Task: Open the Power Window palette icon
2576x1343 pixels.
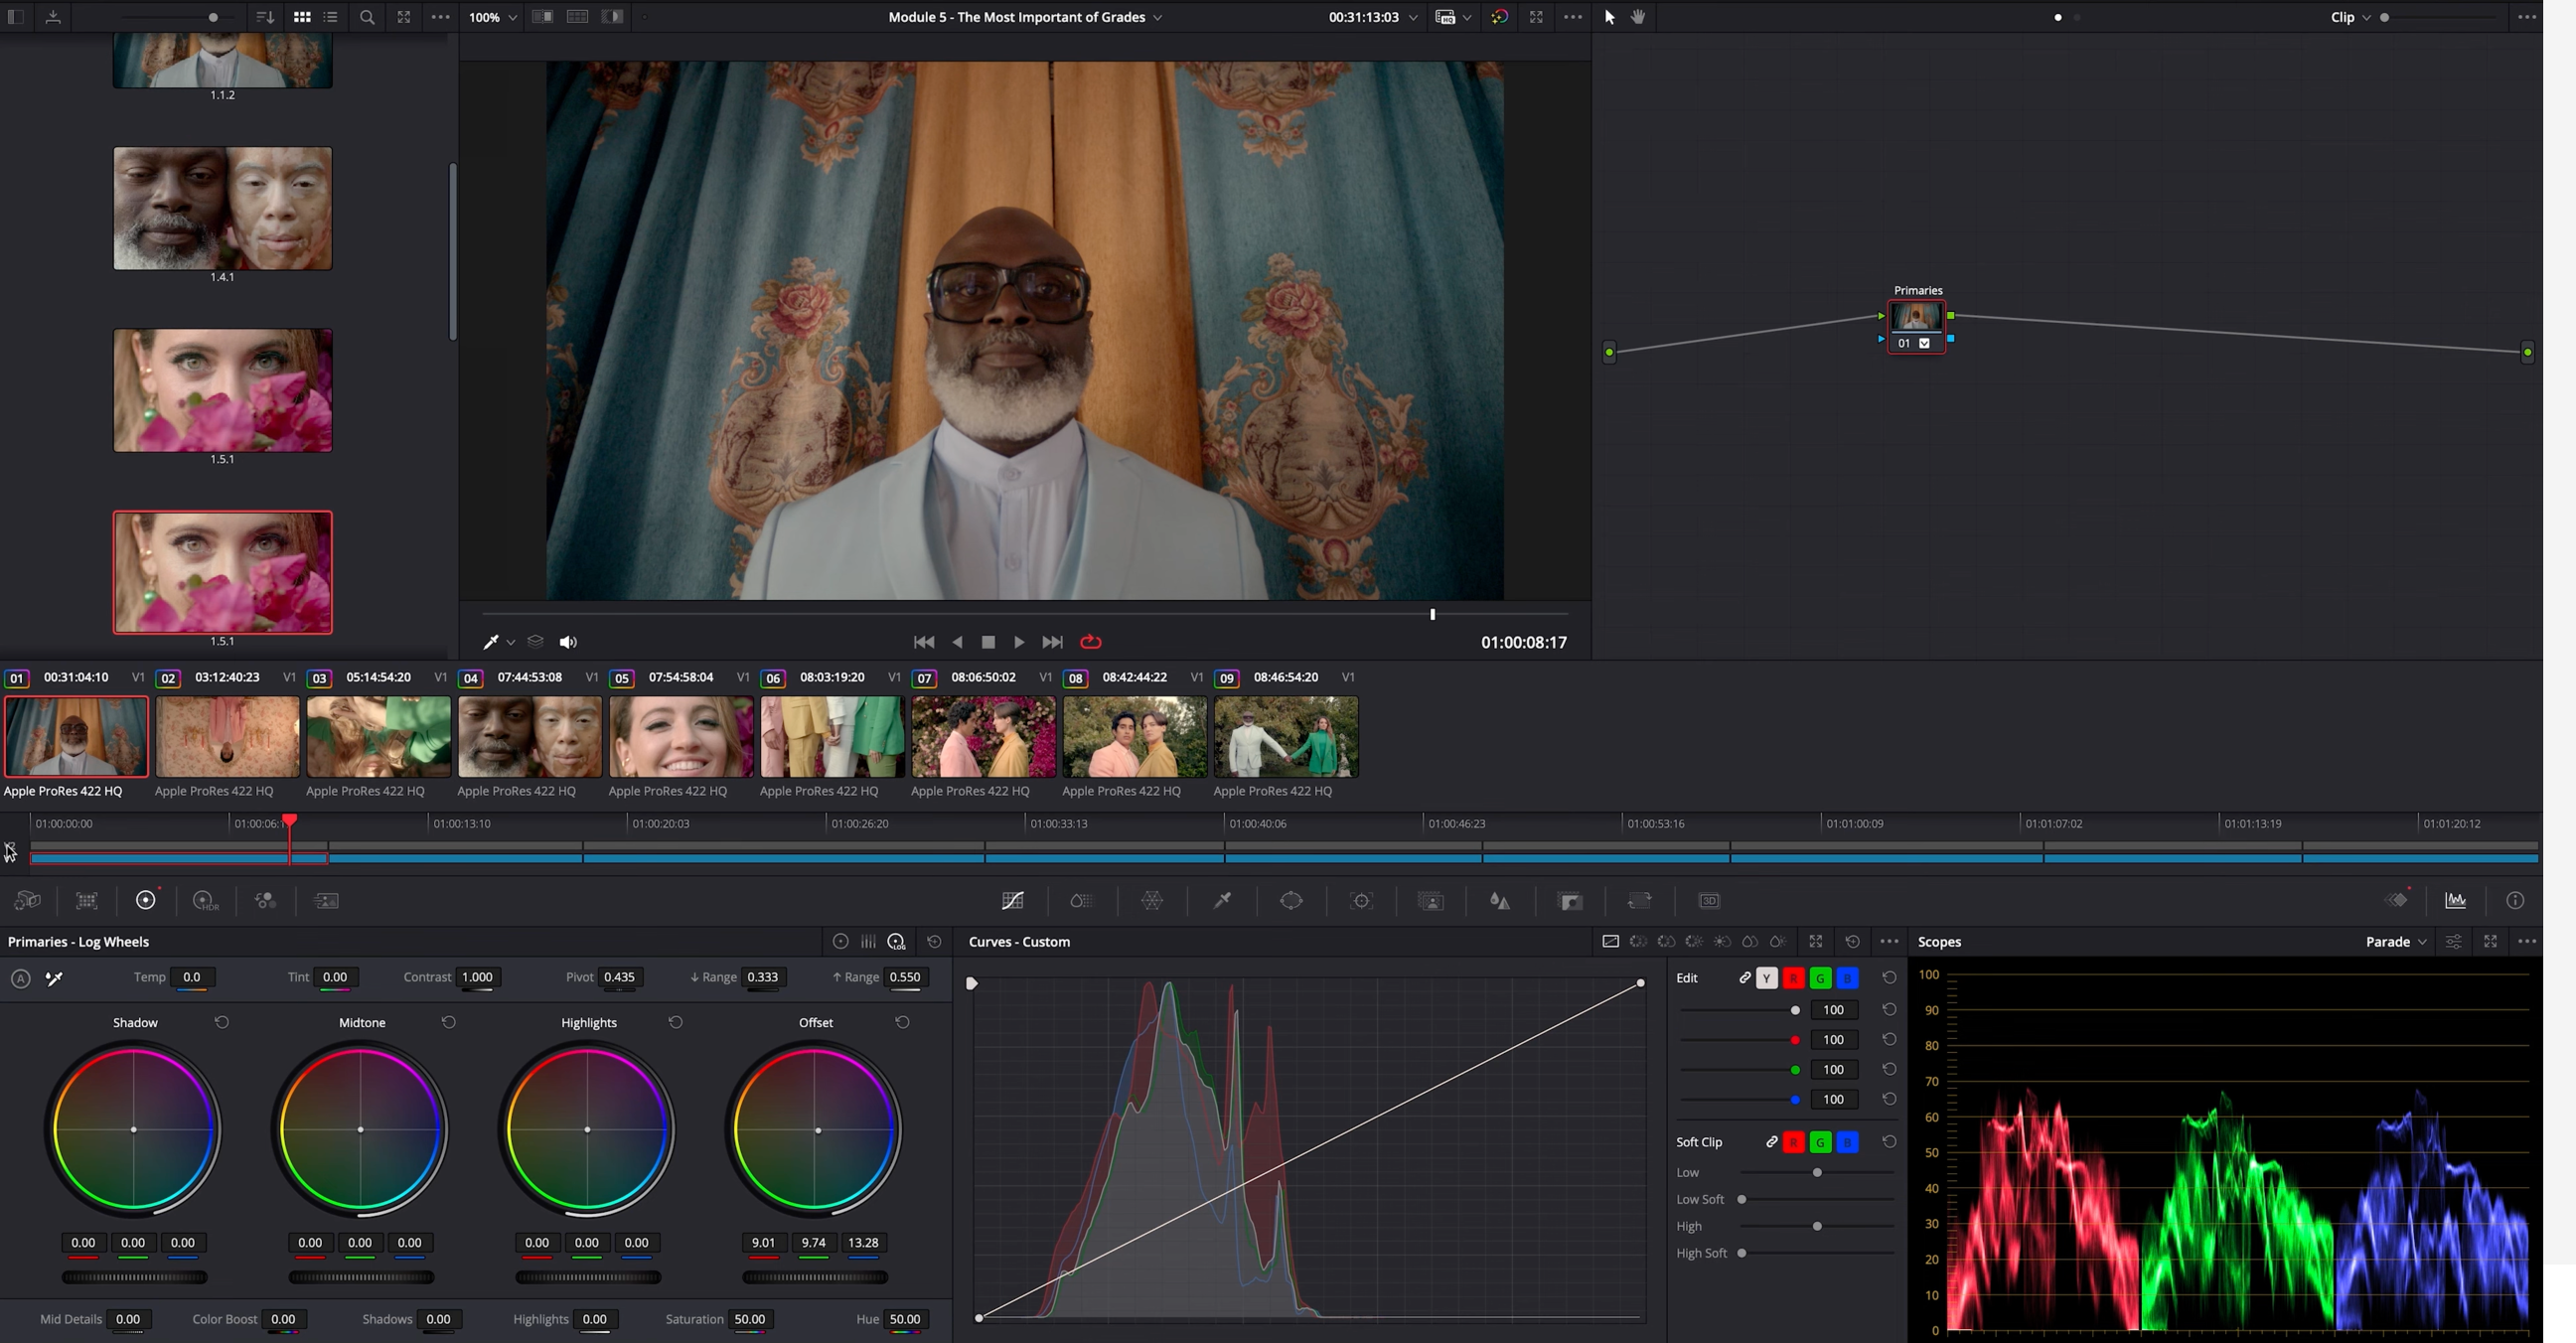Action: click(1291, 901)
